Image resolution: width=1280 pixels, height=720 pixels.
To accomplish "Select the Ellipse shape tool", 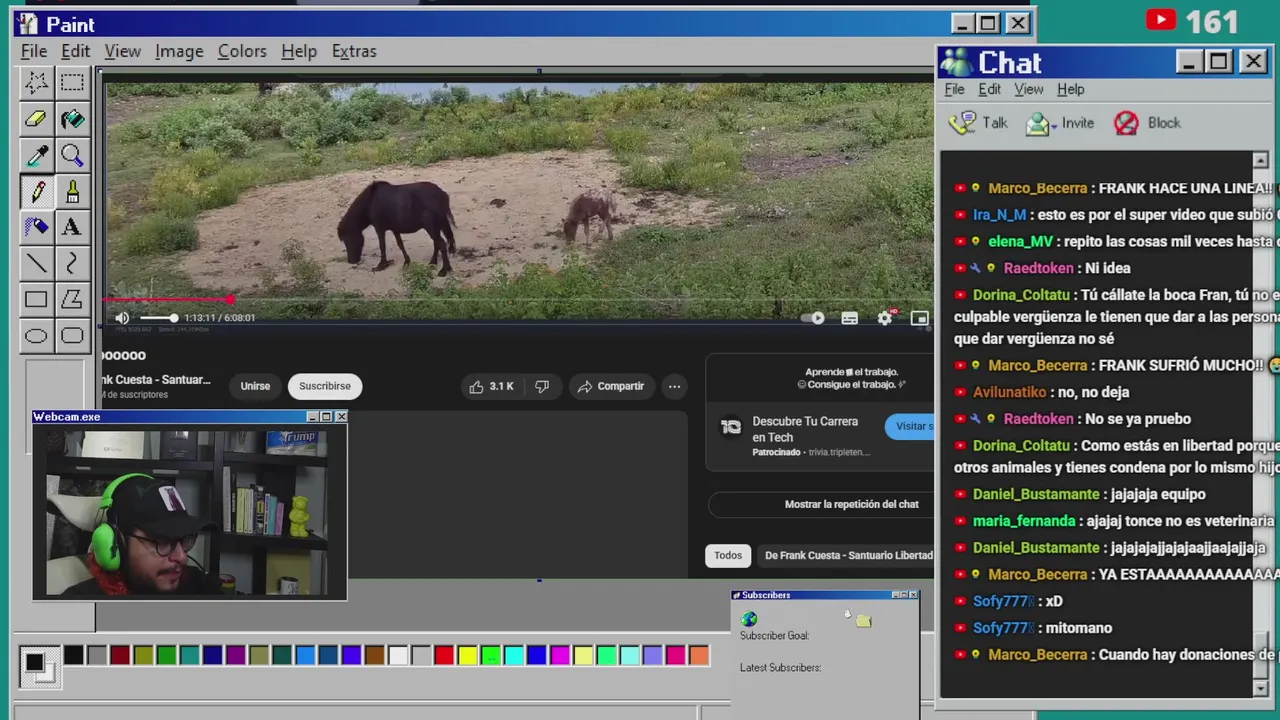I will [36, 335].
